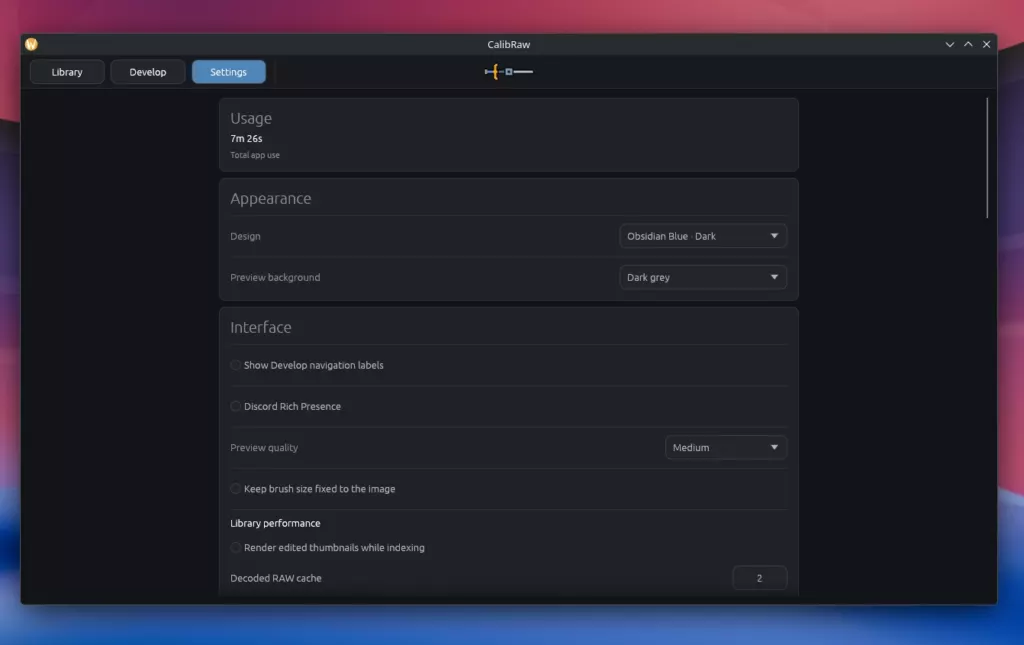Click the Appearance section heading
The width and height of the screenshot is (1024, 645).
pos(270,198)
